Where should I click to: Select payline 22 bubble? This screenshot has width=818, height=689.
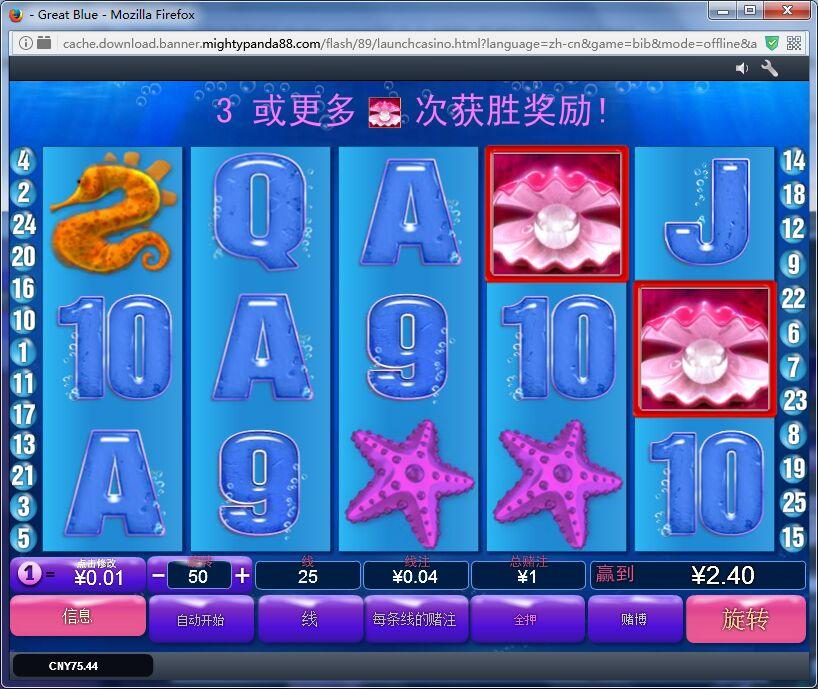793,299
